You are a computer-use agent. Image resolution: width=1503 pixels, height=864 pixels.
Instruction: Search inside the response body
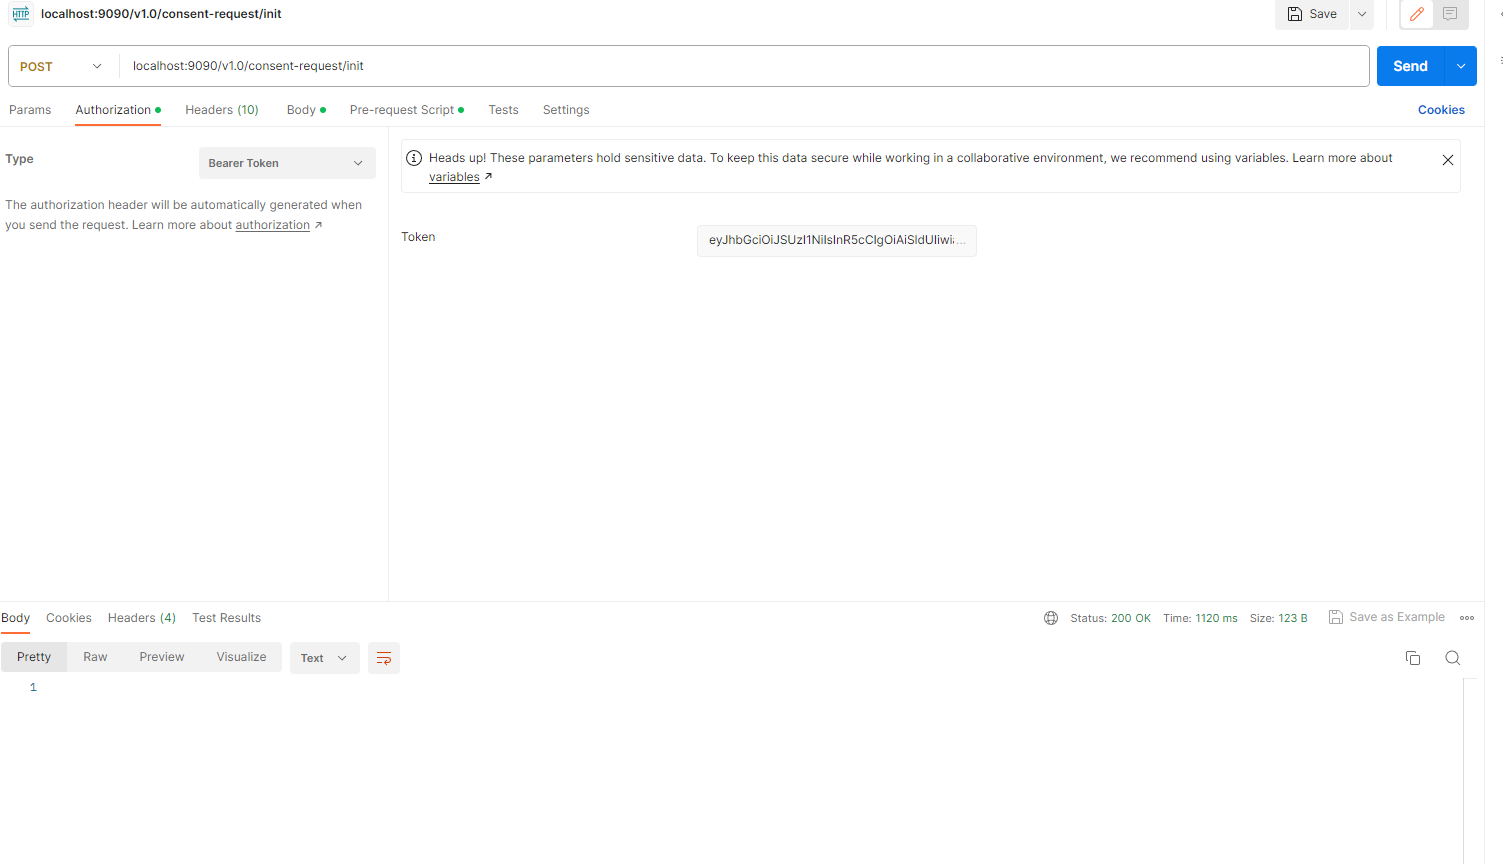[1453, 658]
